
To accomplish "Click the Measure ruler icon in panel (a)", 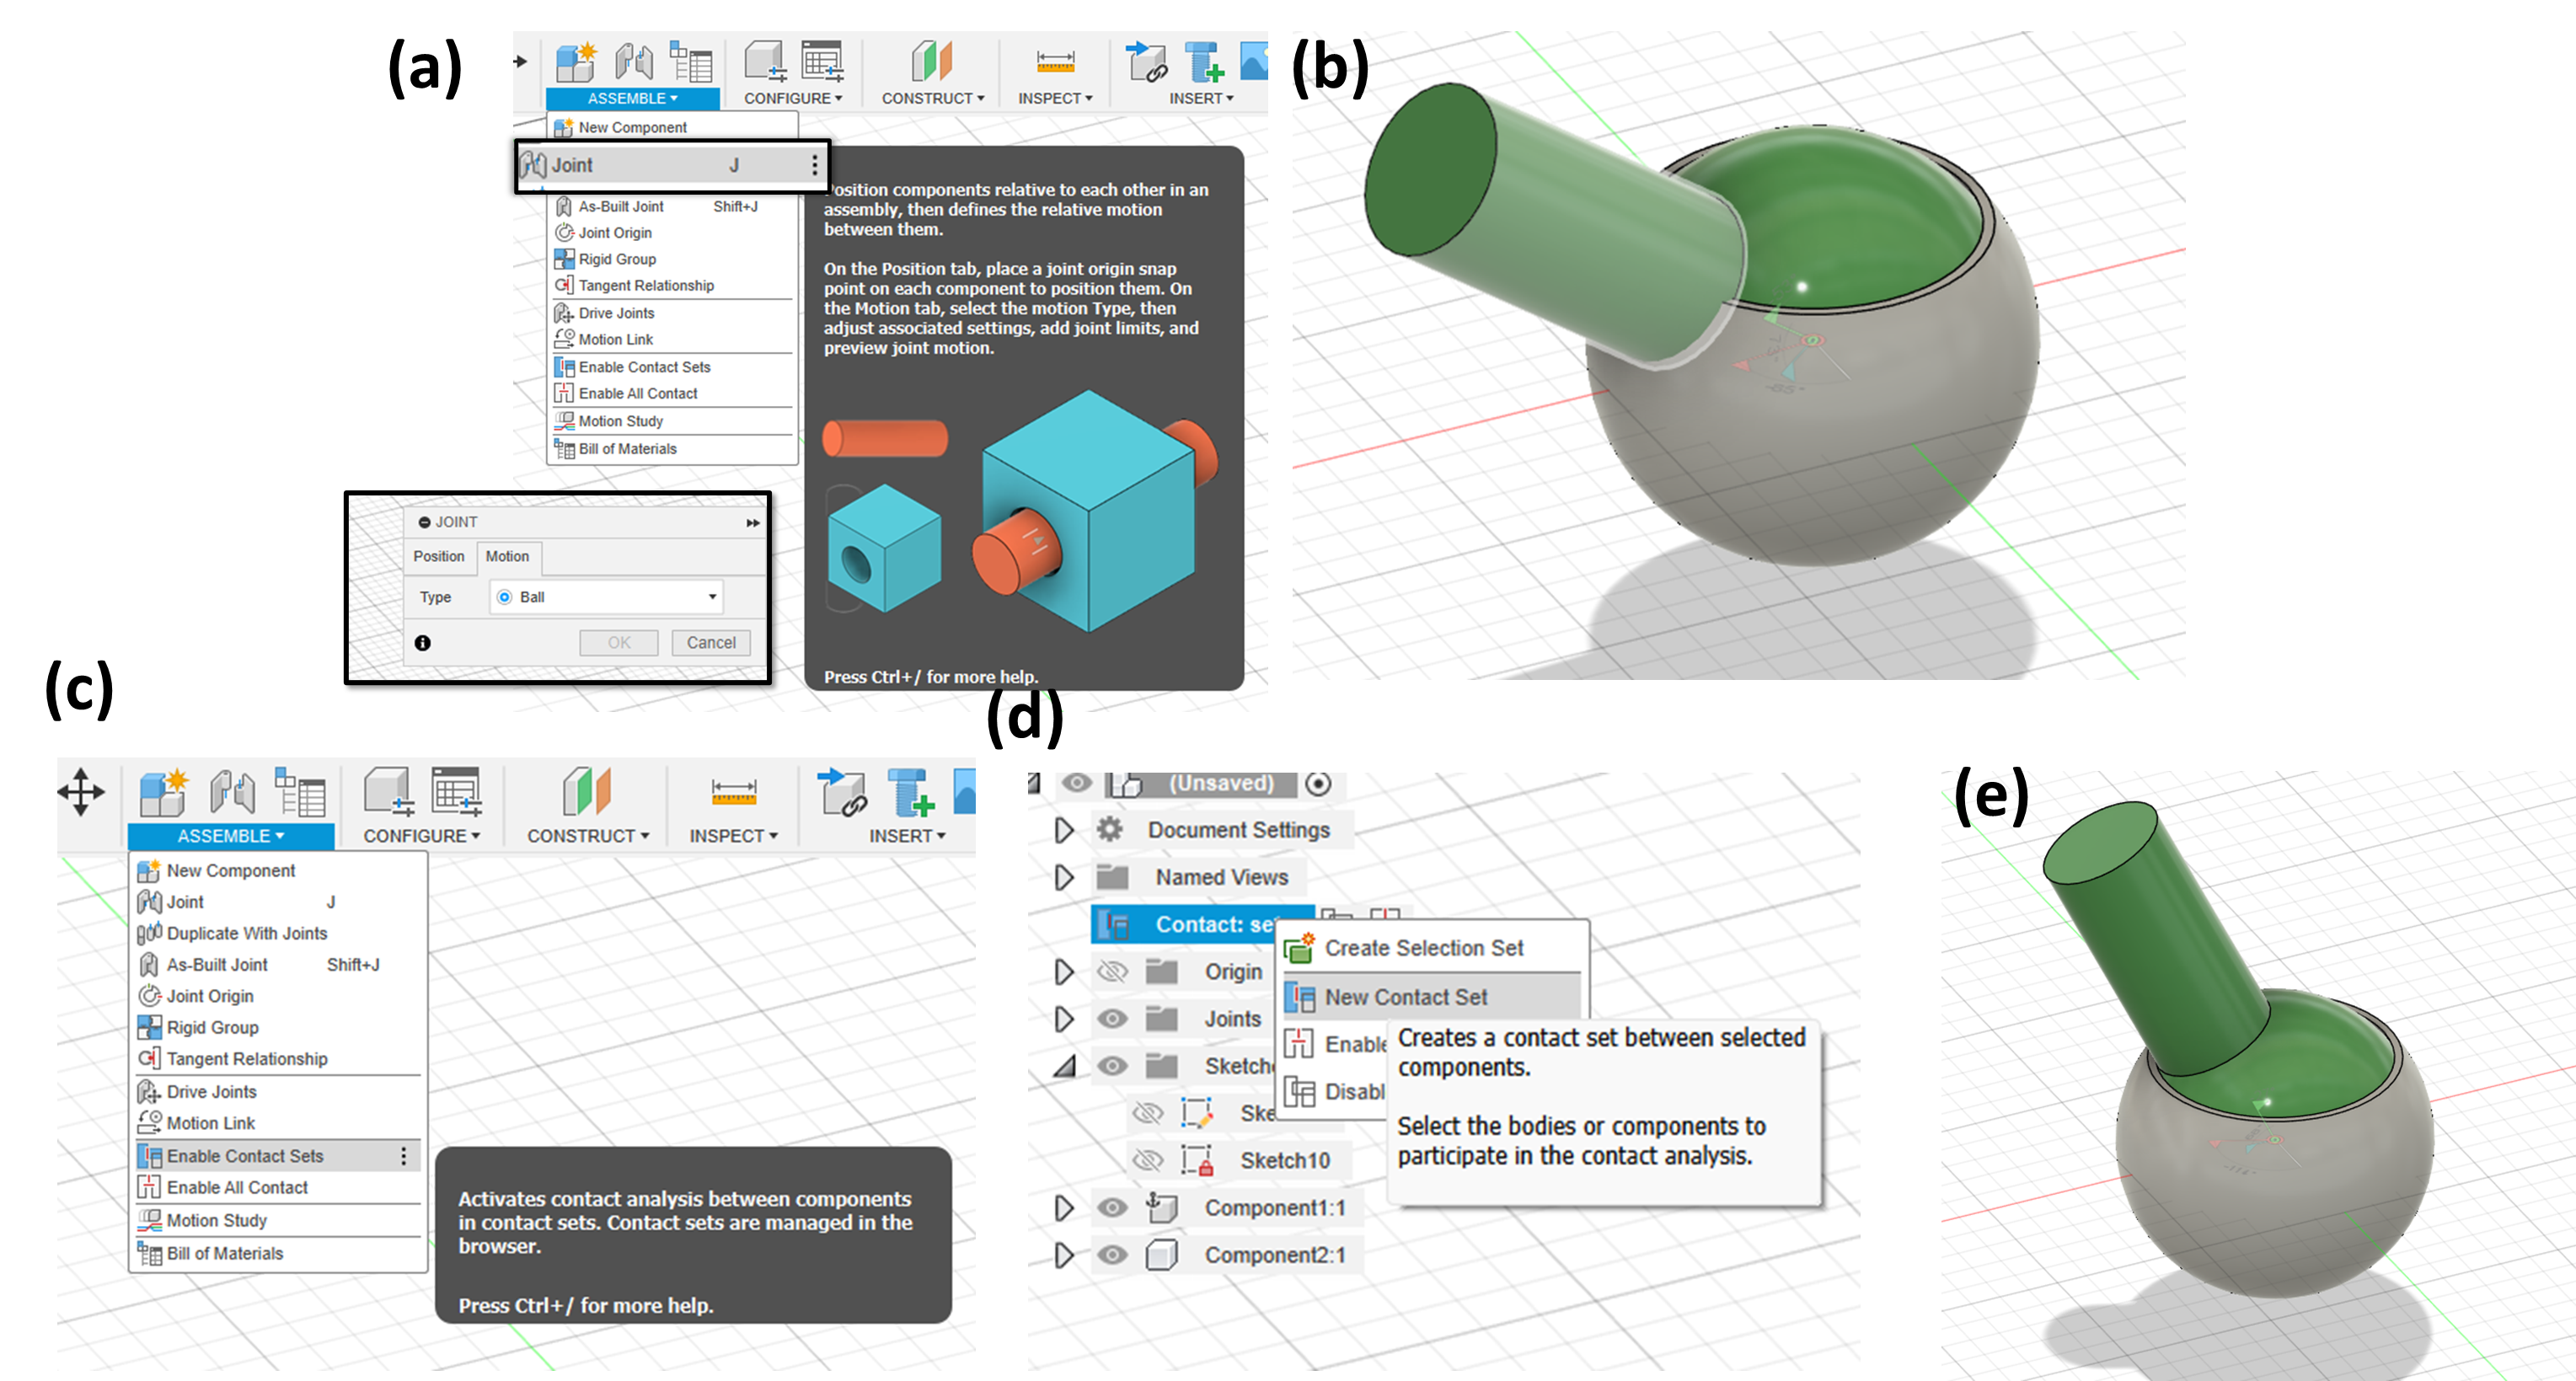I will pos(1055,62).
